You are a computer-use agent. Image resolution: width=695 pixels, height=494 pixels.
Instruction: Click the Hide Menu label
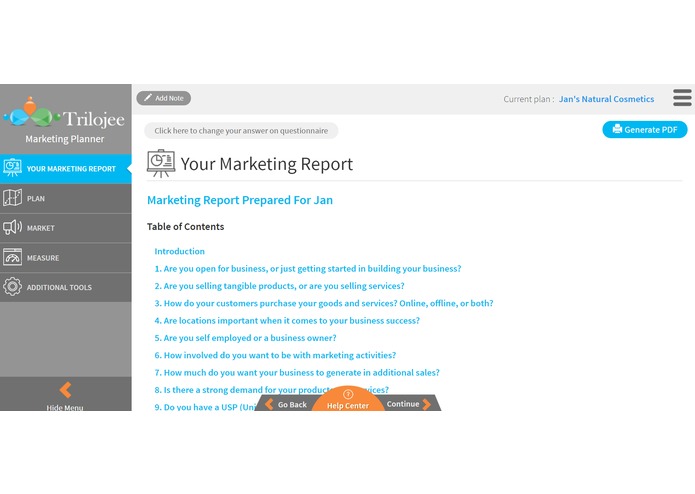click(65, 408)
